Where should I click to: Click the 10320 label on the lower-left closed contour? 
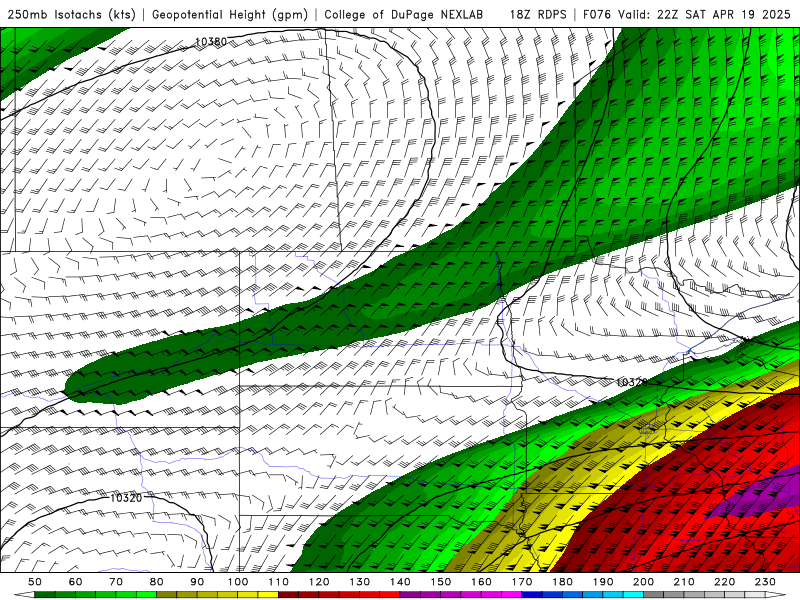point(126,497)
